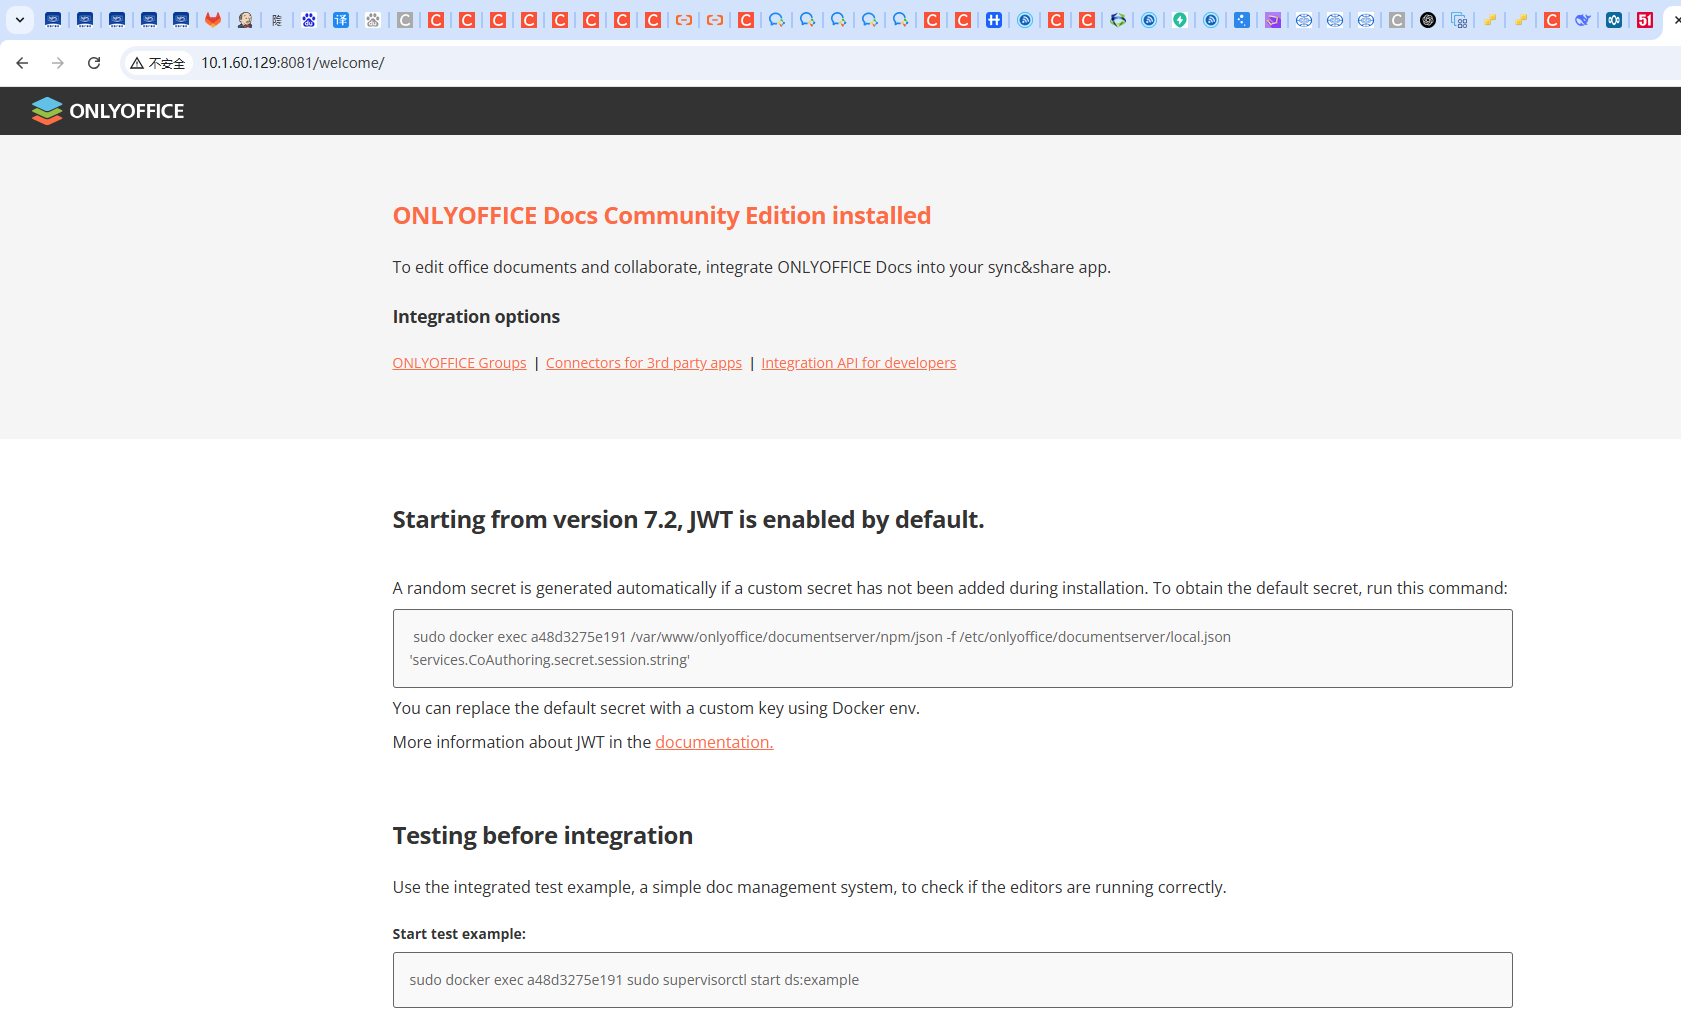Click the 'A random secret is generated' paragraph

click(949, 588)
